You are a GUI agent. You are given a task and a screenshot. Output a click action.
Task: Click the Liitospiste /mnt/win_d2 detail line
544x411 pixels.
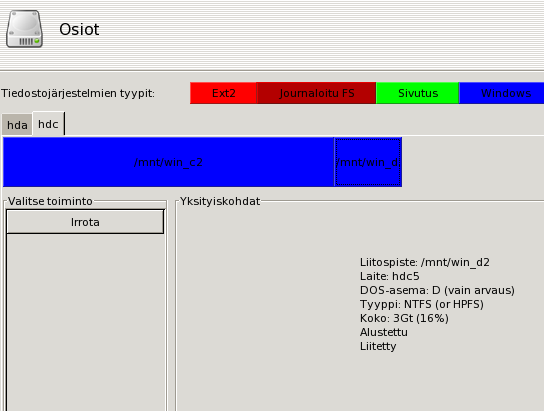point(425,262)
